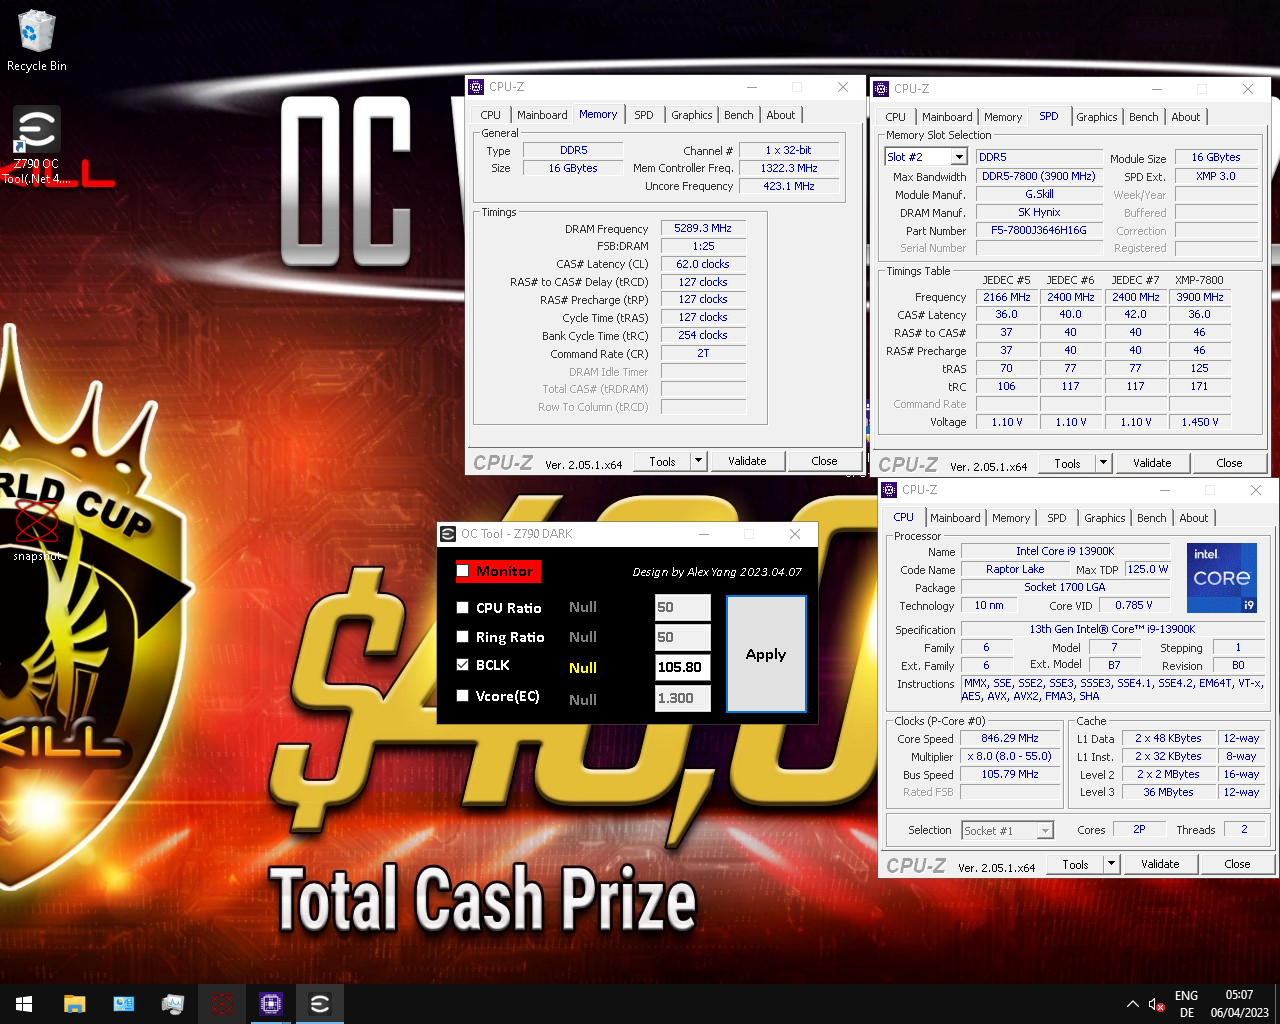Switch to CPU tab in Memory window
Viewport: 1280px width, 1024px height.
click(x=490, y=115)
